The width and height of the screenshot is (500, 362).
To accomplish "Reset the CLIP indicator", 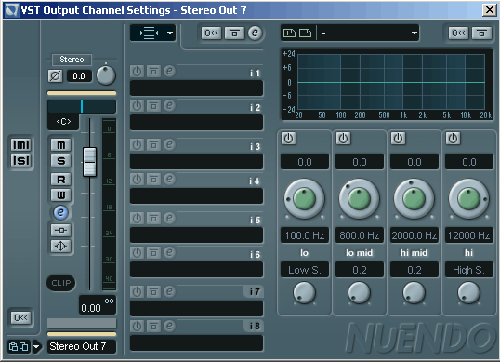I will tap(61, 283).
